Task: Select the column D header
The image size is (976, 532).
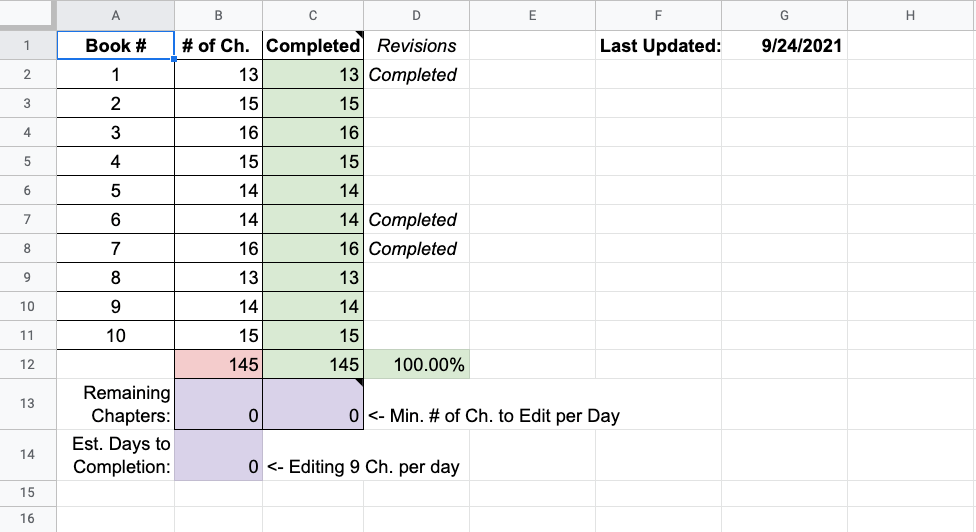Action: coord(416,15)
